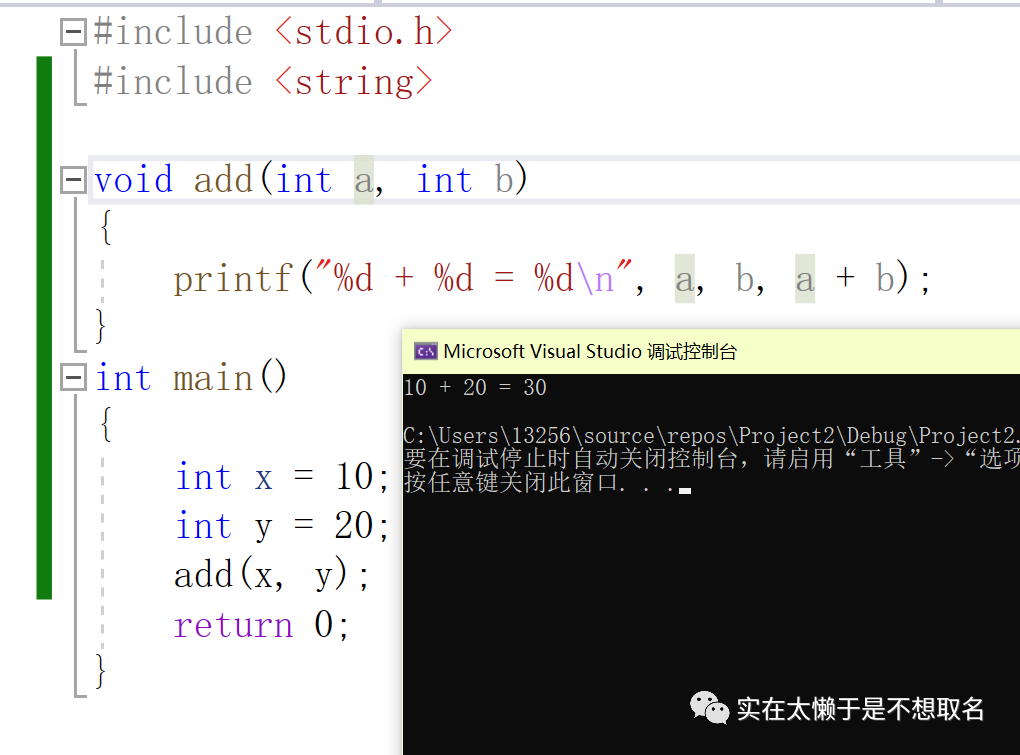Viewport: 1020px width, 755px height.
Task: Place cursor on int x = 10 line
Action: 282,478
